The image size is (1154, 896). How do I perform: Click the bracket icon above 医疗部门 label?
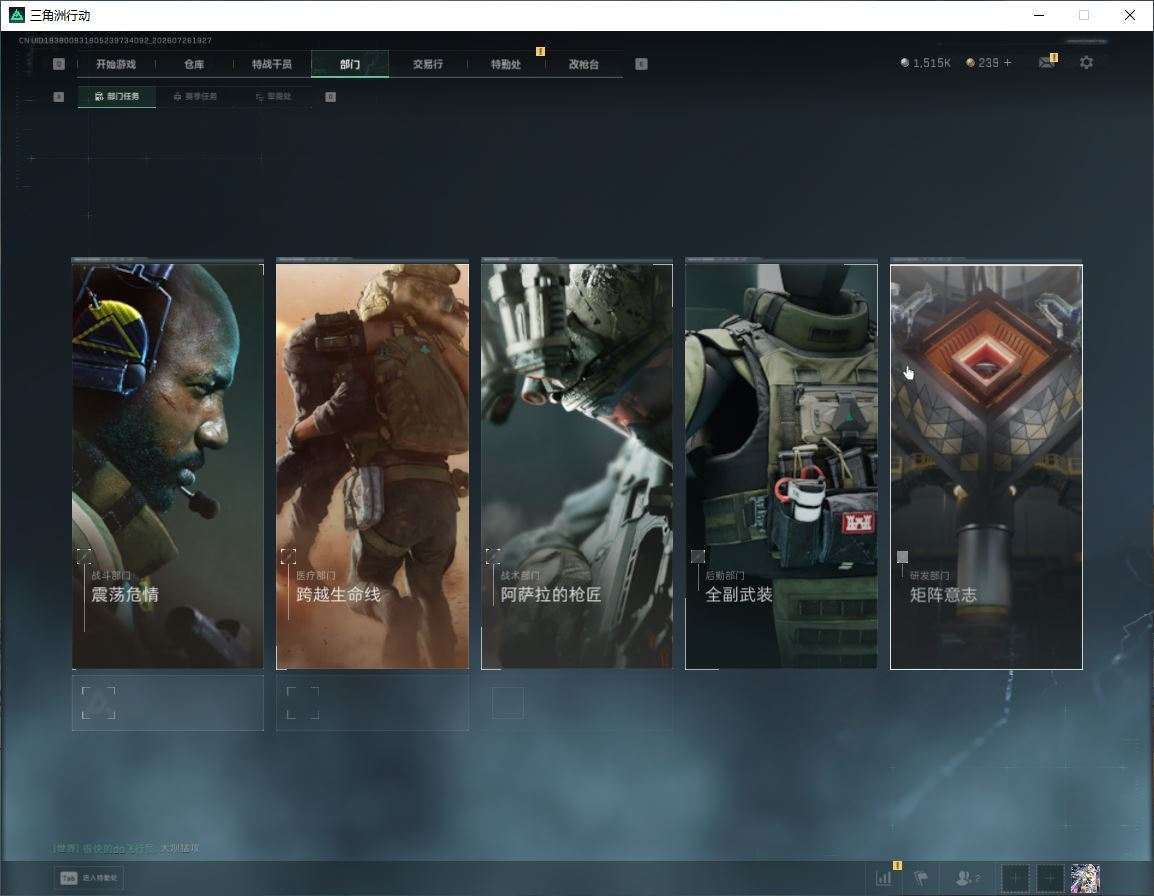click(x=288, y=556)
